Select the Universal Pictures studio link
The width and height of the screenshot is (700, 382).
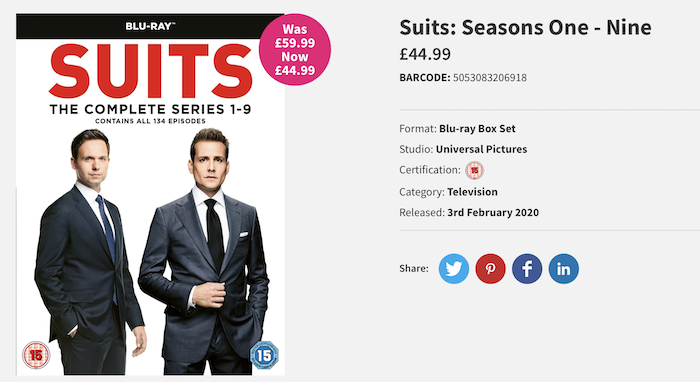point(481,149)
